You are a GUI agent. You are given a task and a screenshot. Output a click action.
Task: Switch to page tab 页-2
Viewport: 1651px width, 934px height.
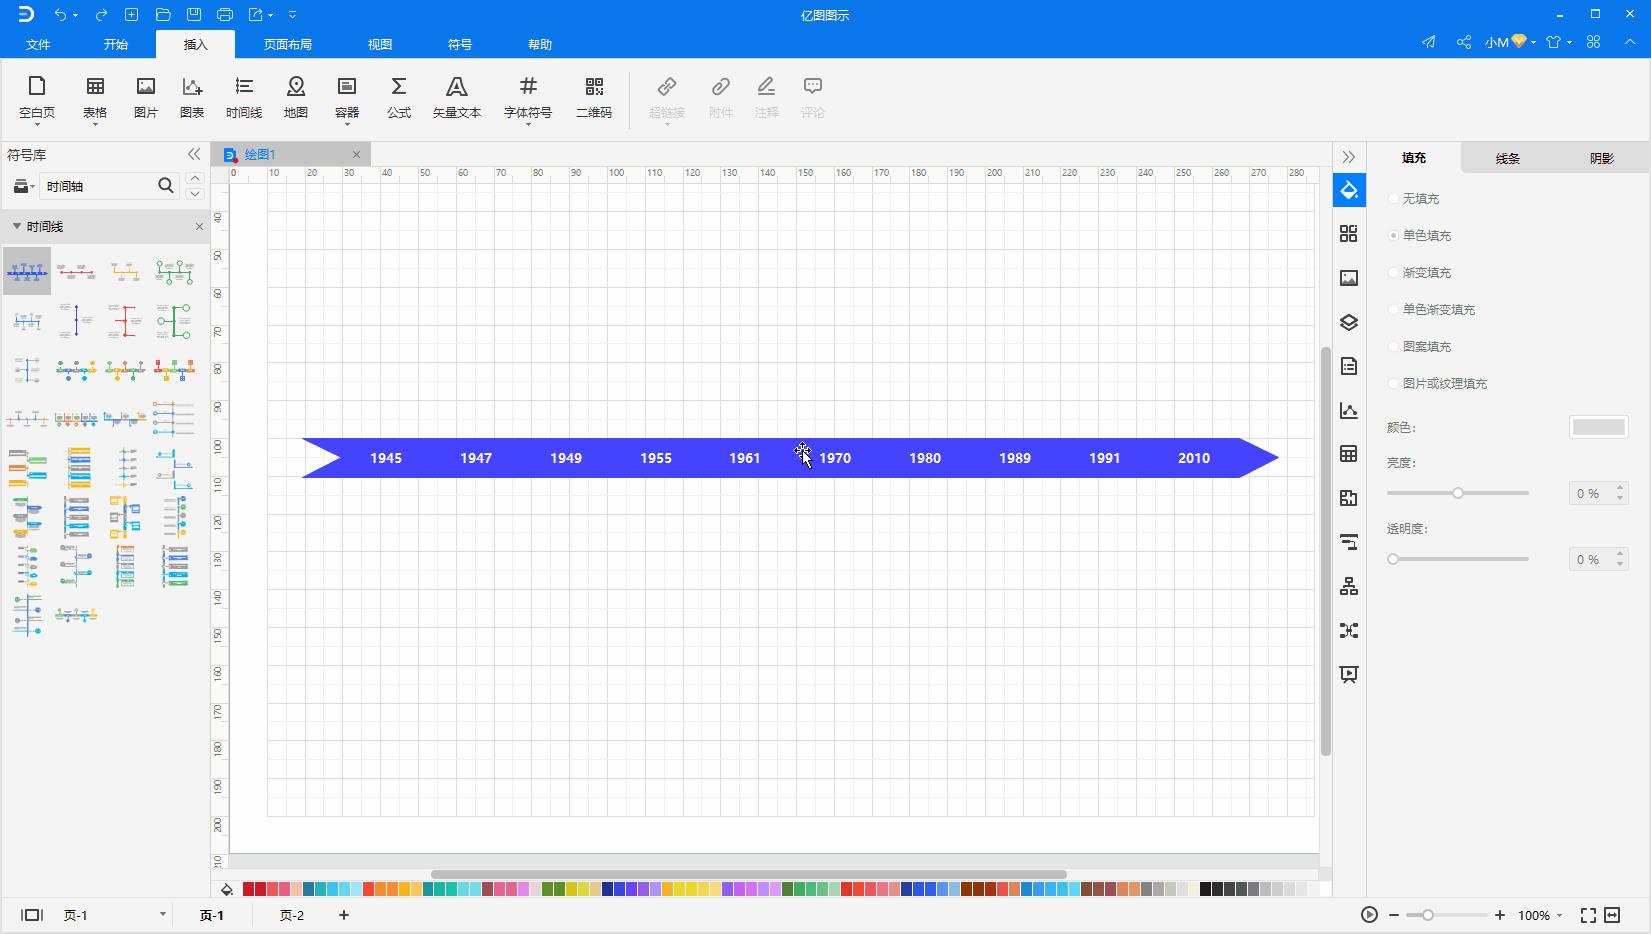[292, 915]
